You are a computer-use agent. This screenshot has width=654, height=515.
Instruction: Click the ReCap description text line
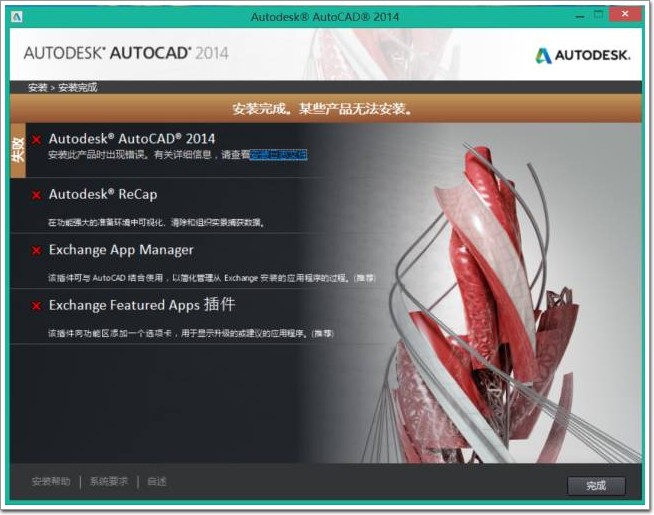[x=156, y=223]
